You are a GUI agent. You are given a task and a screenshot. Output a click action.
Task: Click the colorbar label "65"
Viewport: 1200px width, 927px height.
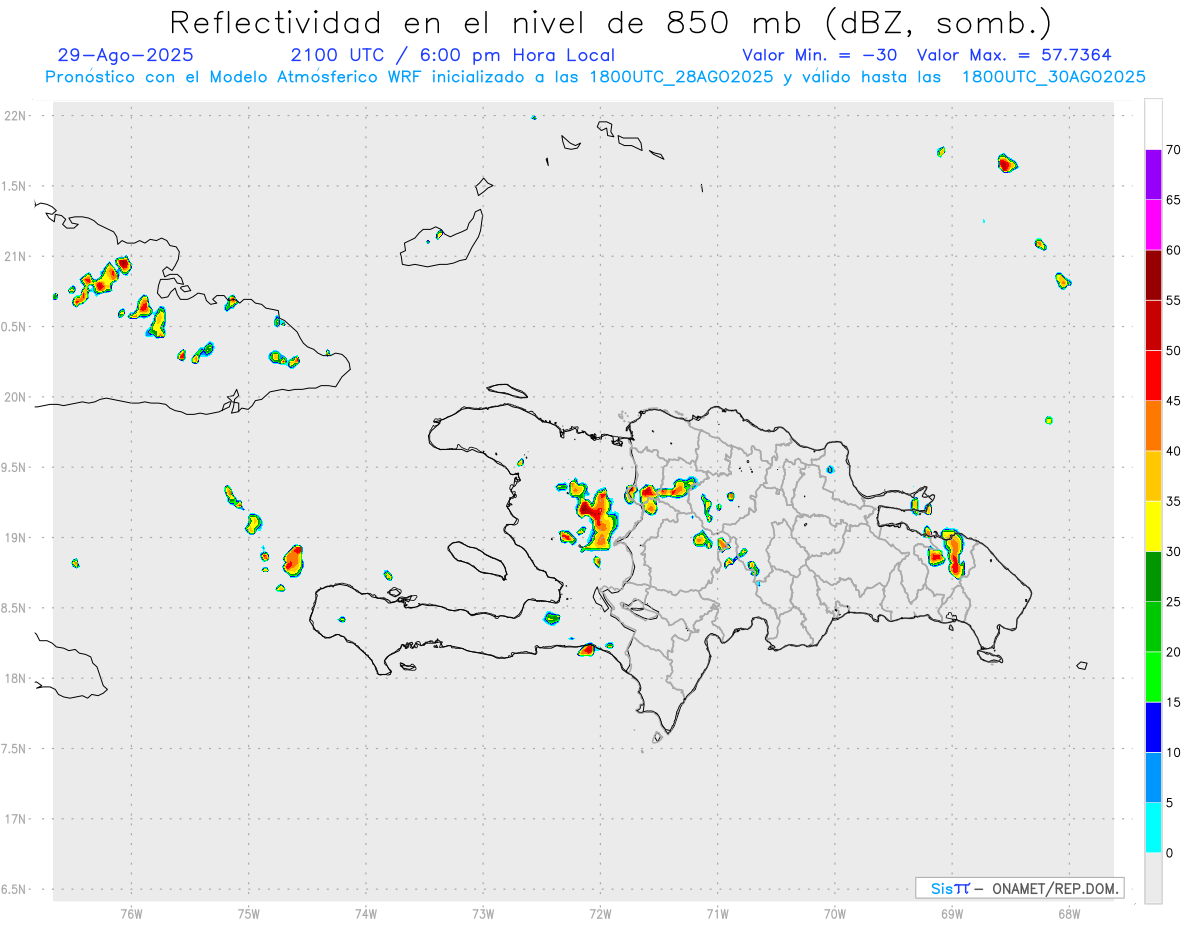[x=1174, y=200]
